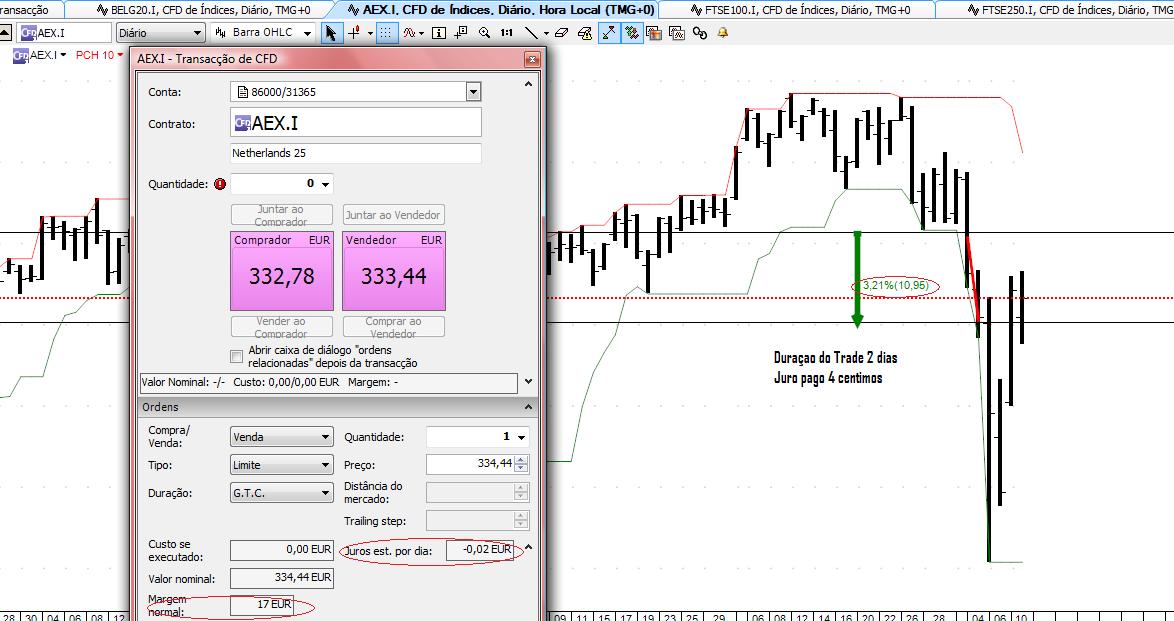Screen dimensions: 1174x621
Task: Click the Juntar ao Vendedor button
Action: coord(394,215)
